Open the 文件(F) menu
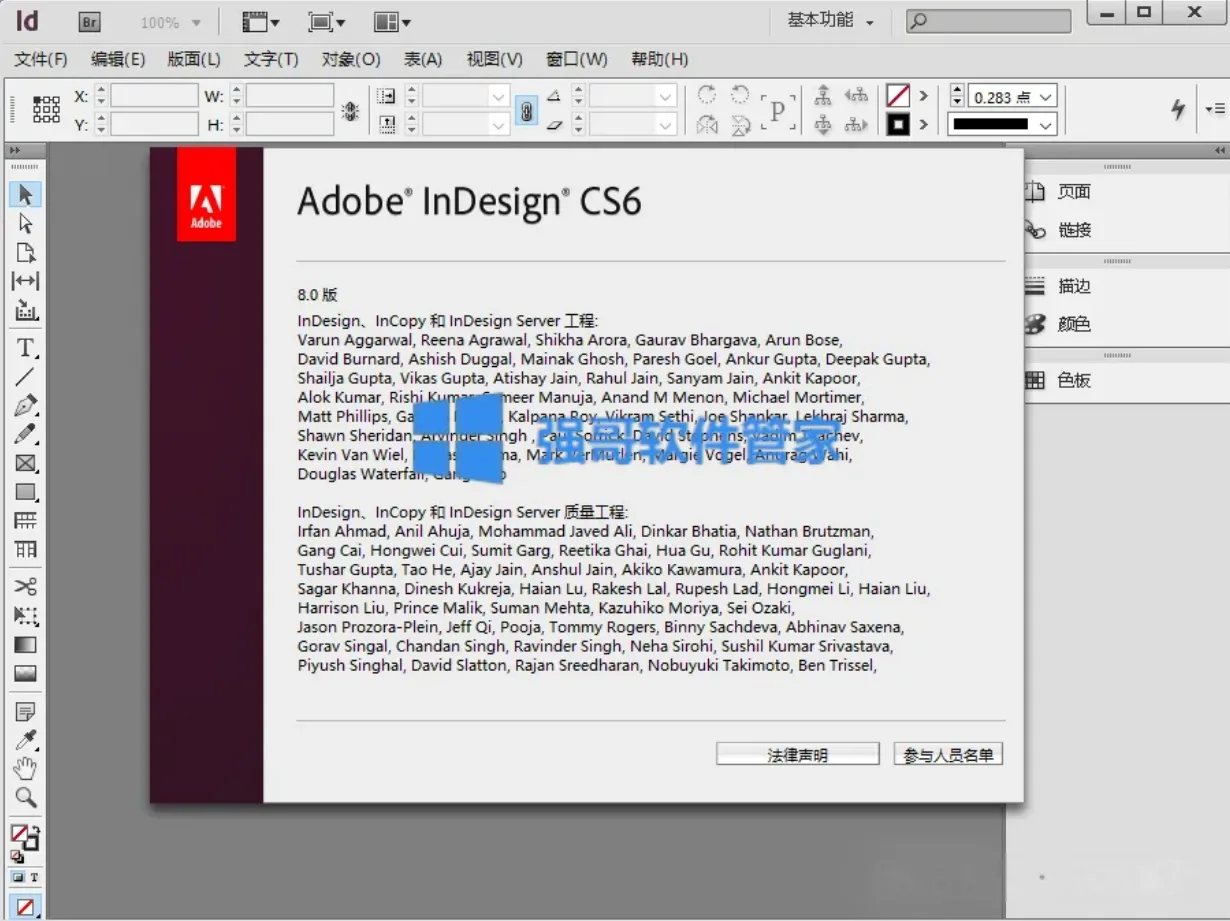Image resolution: width=1230 pixels, height=921 pixels. [x=41, y=59]
